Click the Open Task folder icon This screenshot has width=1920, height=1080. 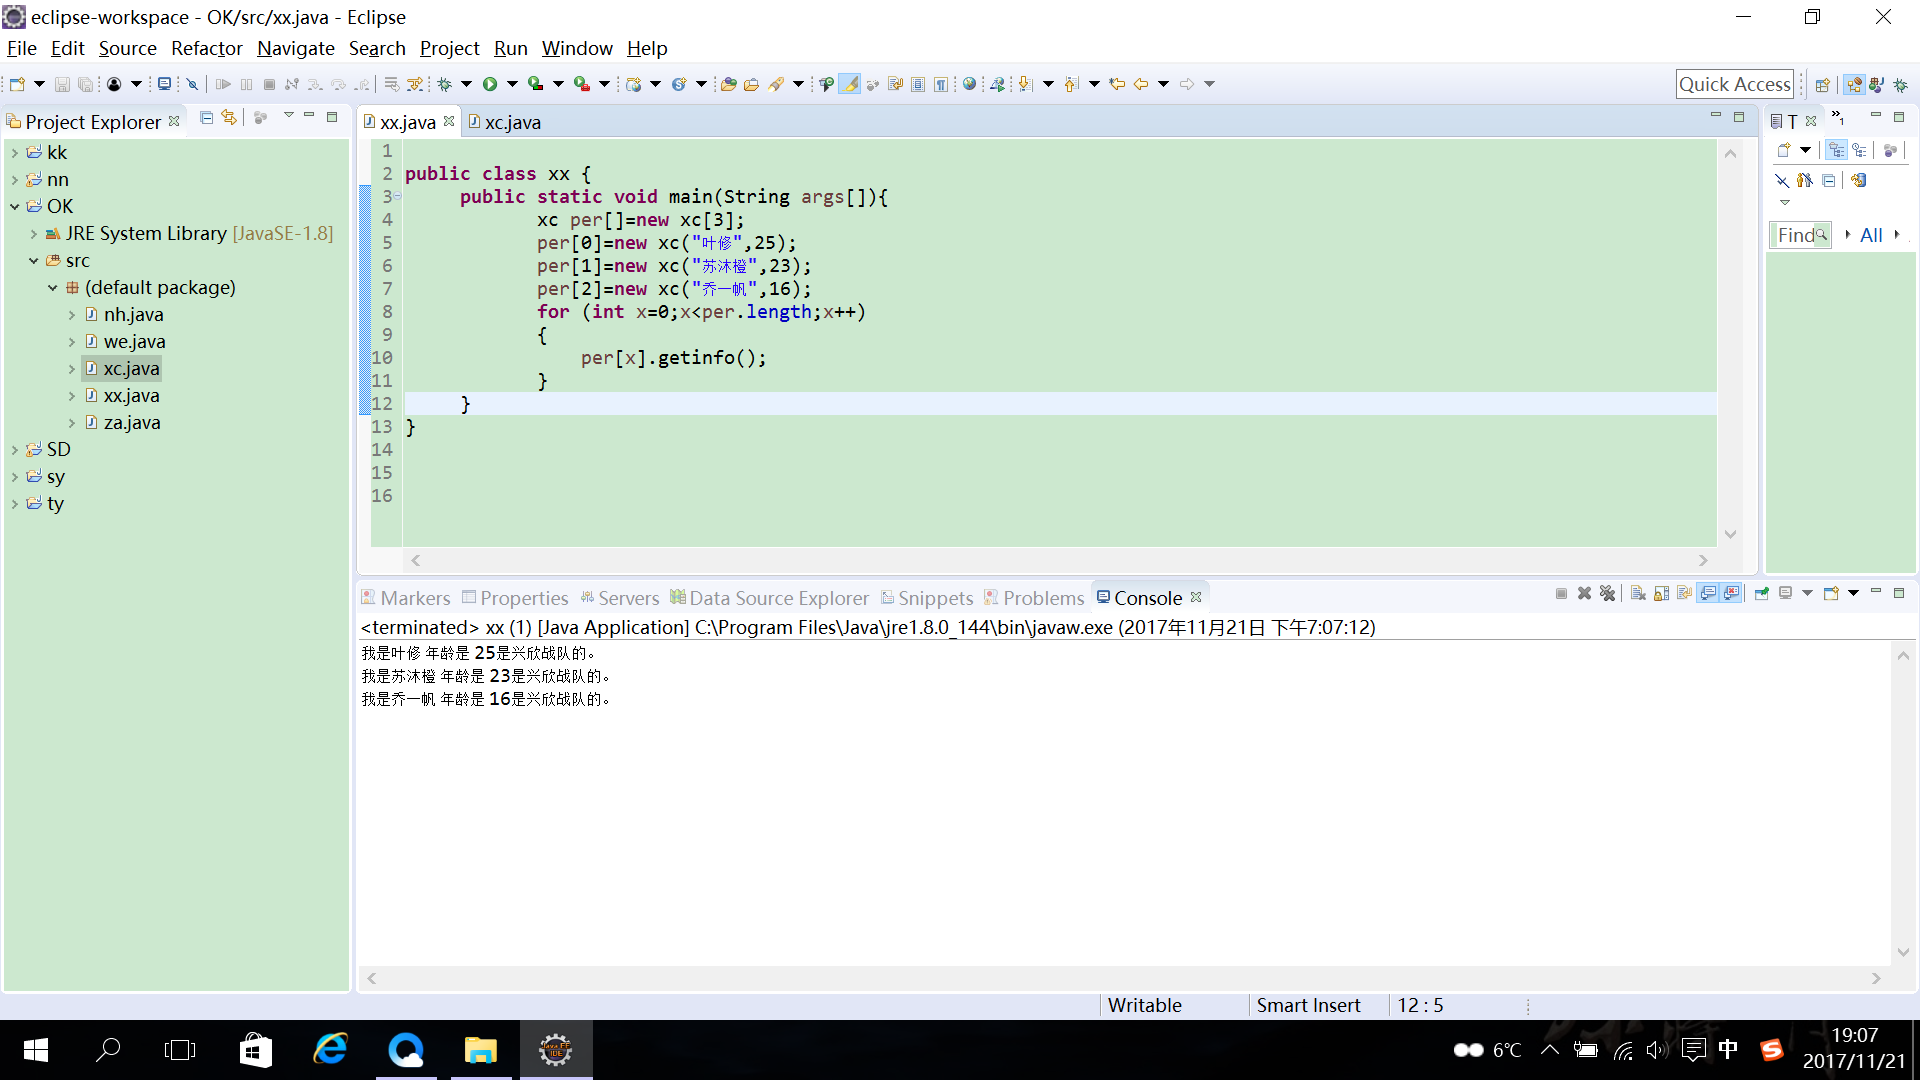(x=751, y=84)
